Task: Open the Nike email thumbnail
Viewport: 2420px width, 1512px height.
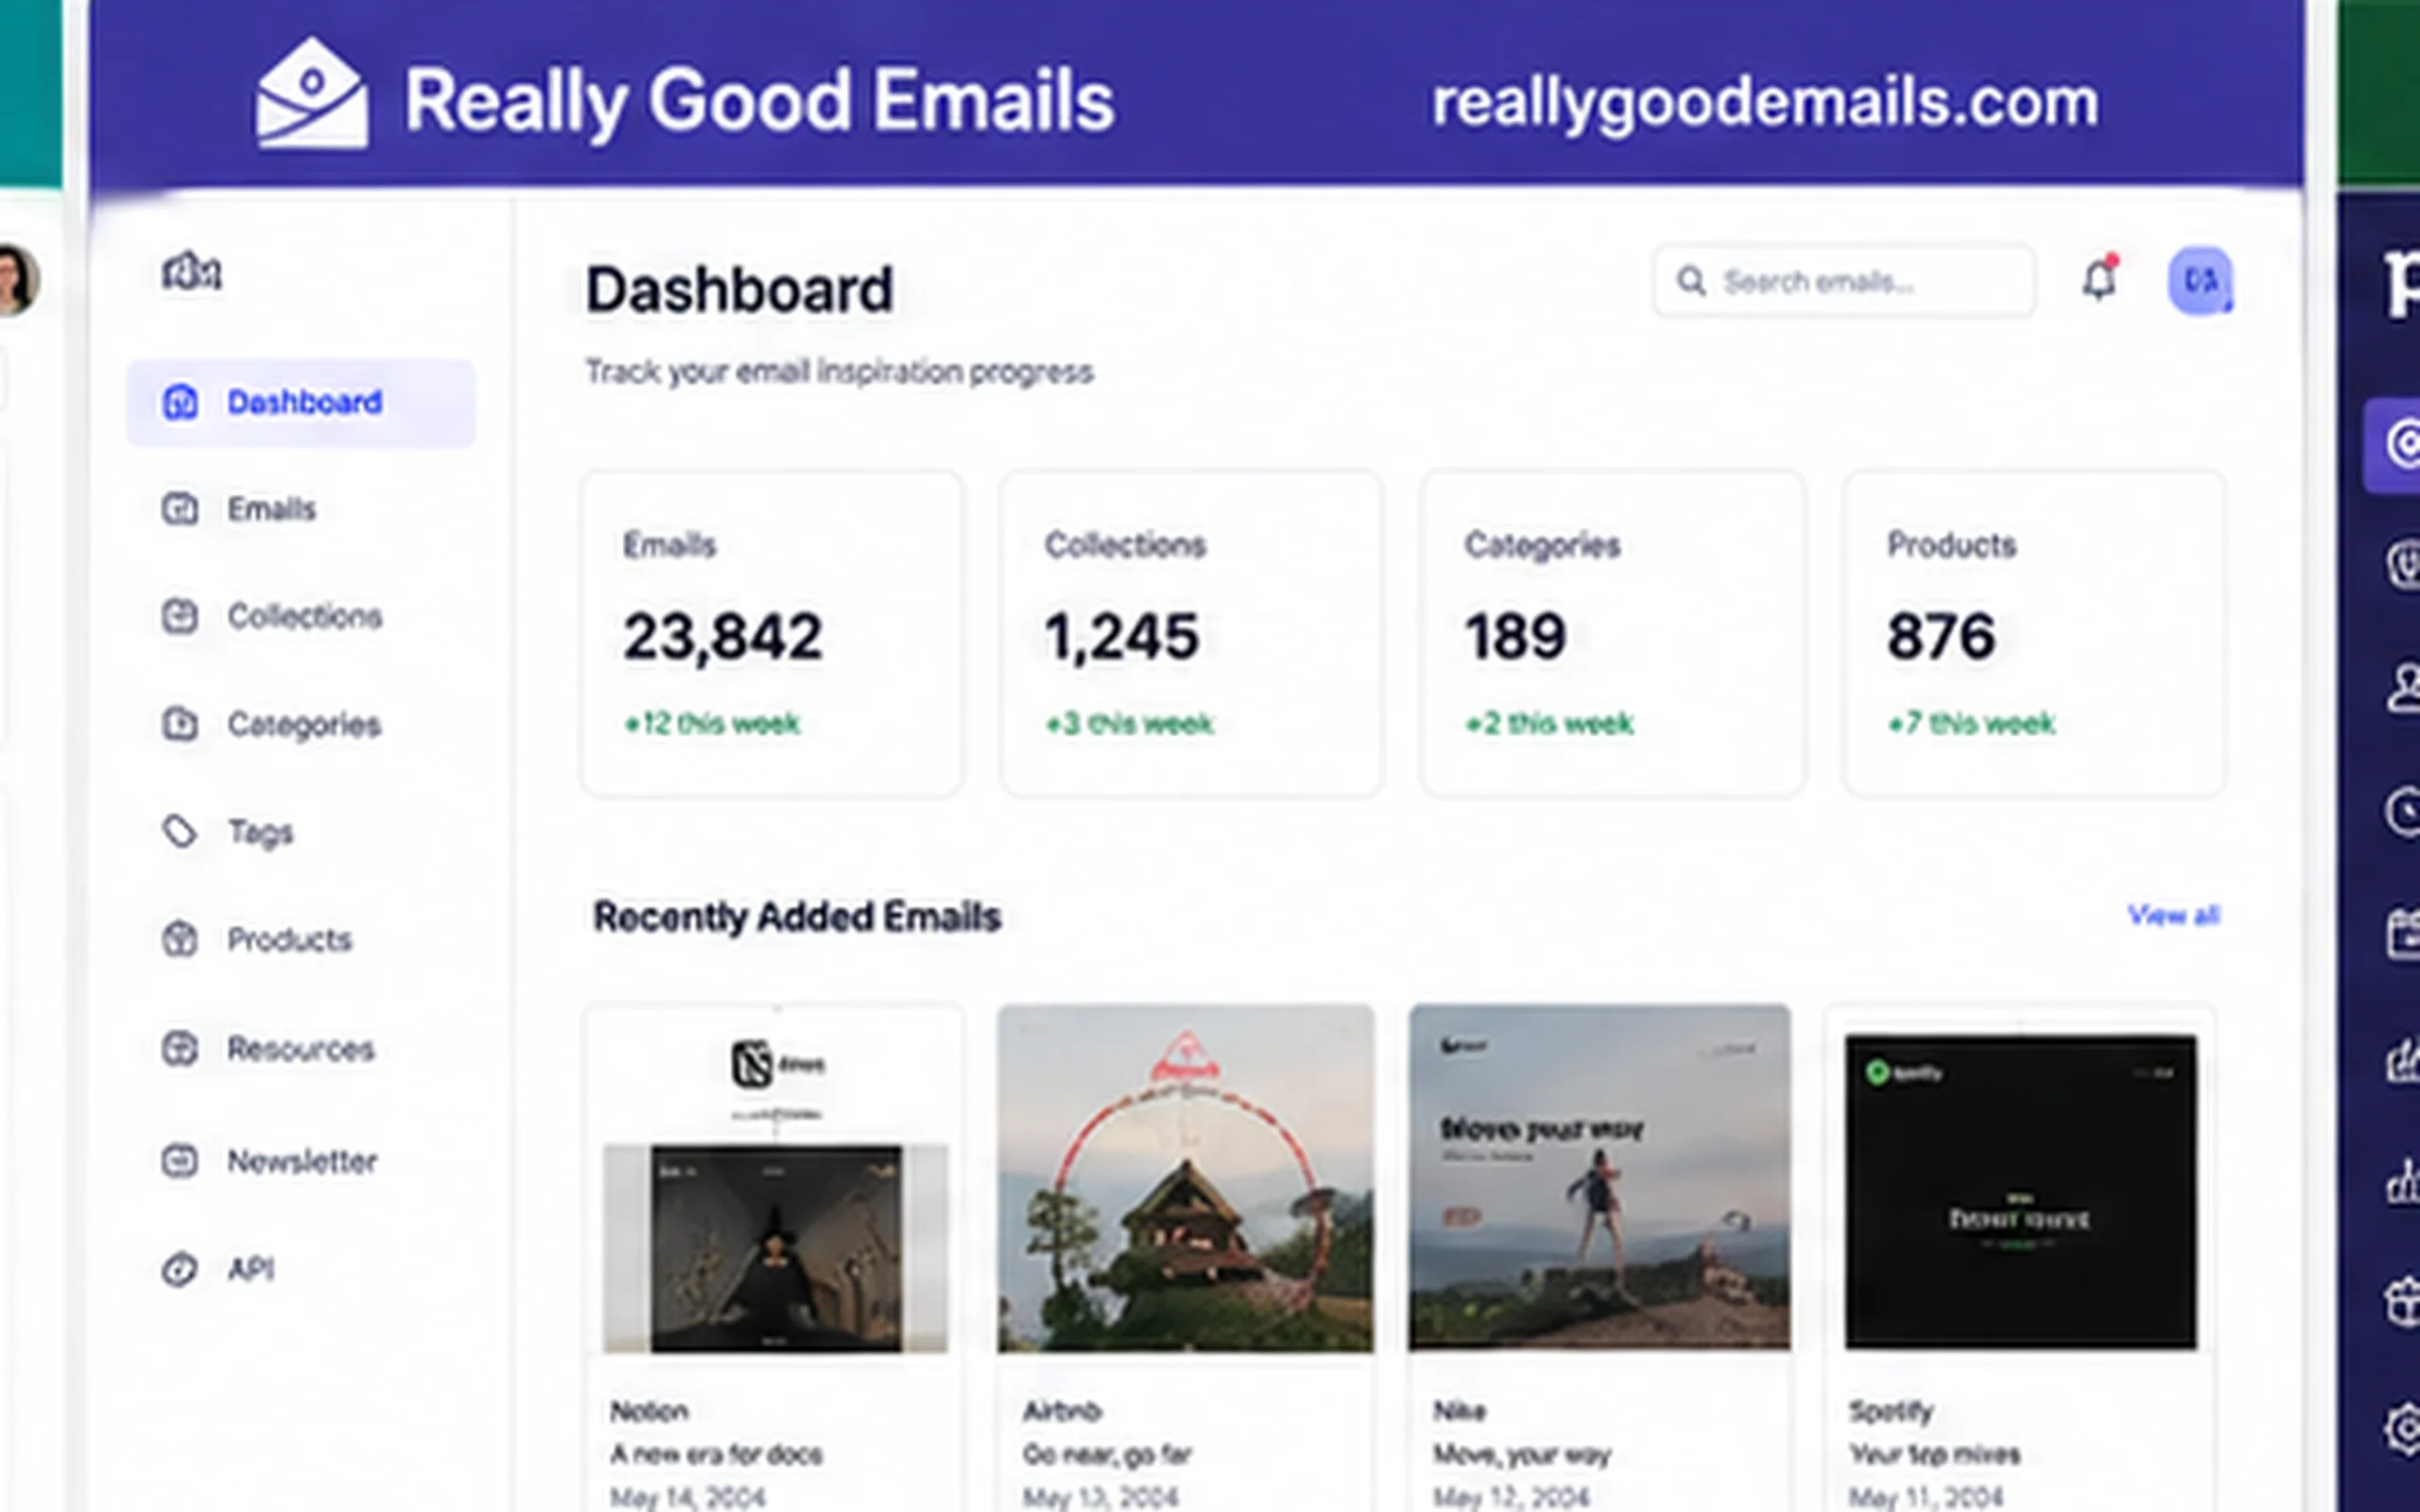Action: click(x=1599, y=1179)
